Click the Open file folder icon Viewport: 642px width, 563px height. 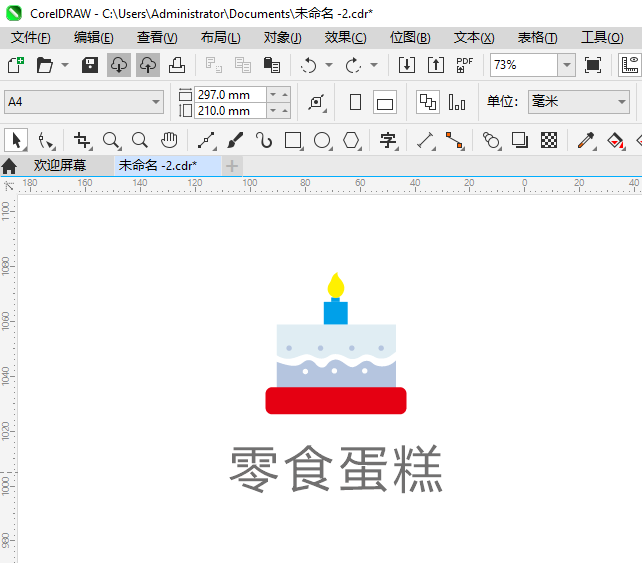45,65
